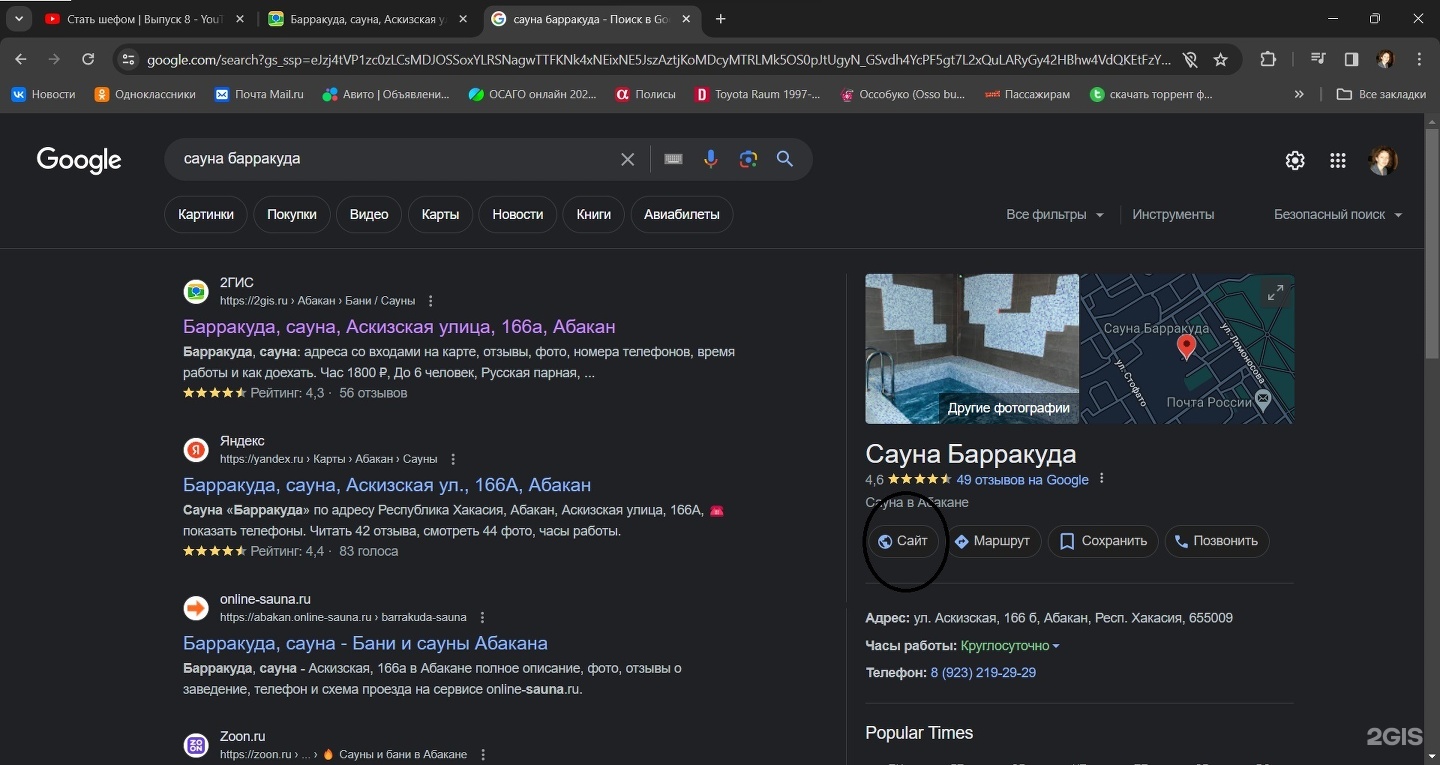This screenshot has width=1440, height=765.
Task: View site information icon in the address bar
Action: (127, 60)
